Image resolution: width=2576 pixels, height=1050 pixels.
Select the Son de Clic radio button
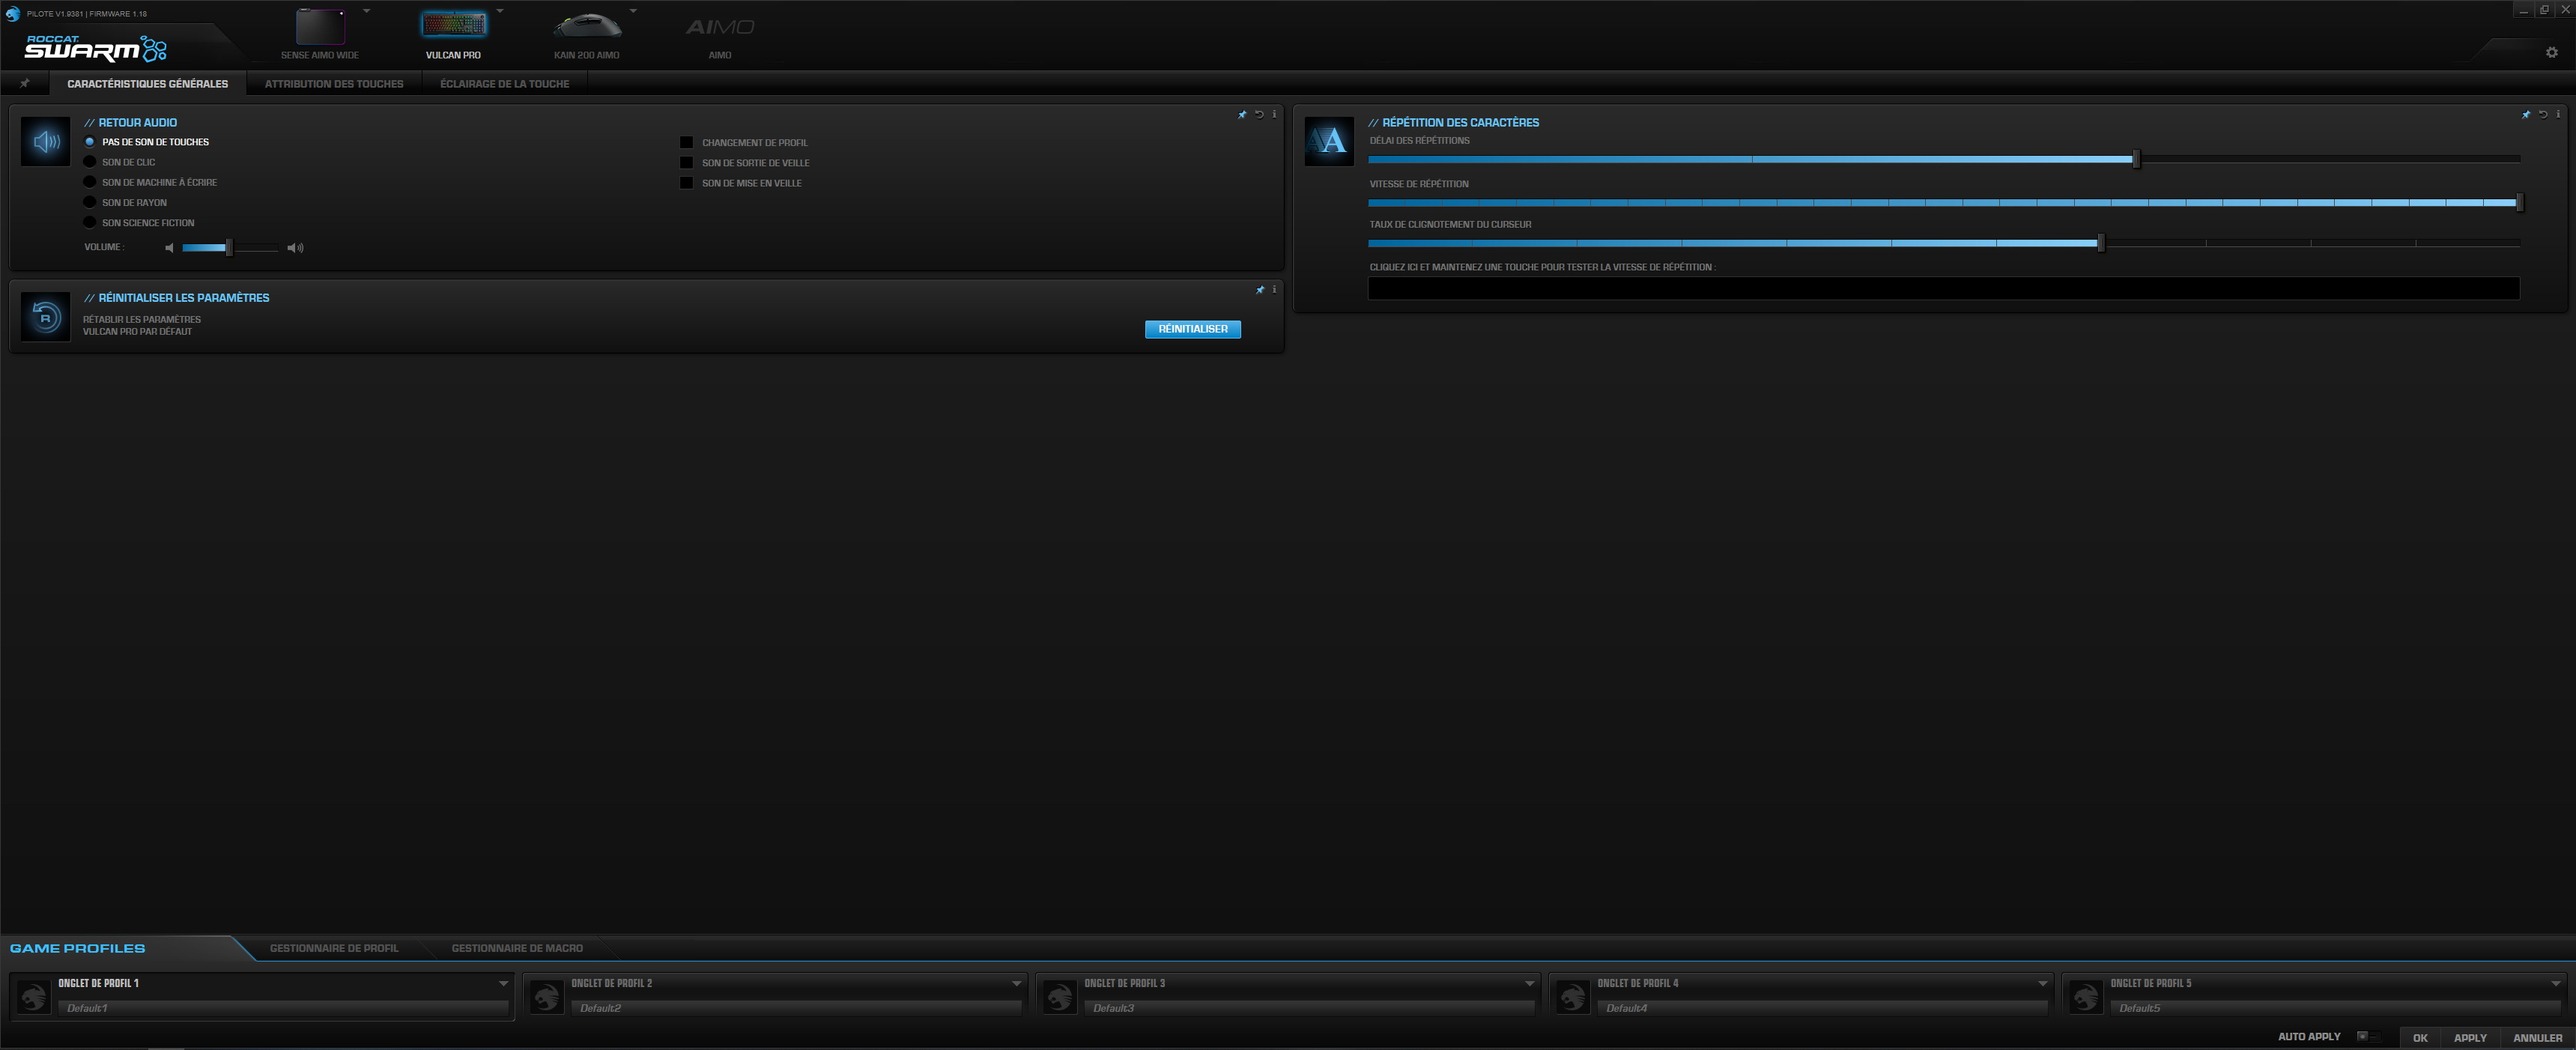(89, 161)
